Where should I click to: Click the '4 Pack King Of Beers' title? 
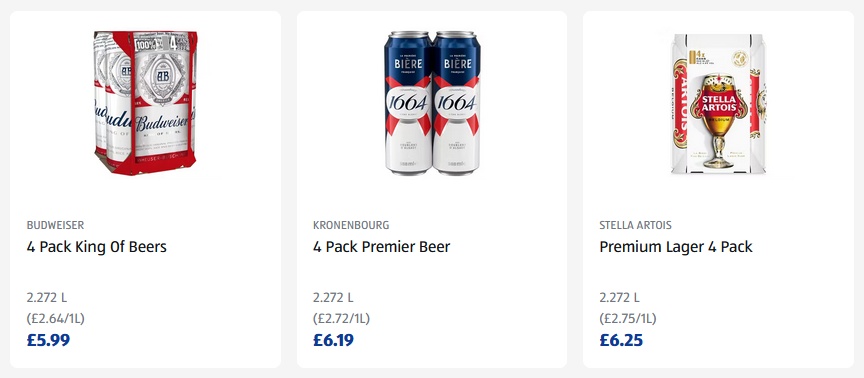pyautogui.click(x=96, y=247)
